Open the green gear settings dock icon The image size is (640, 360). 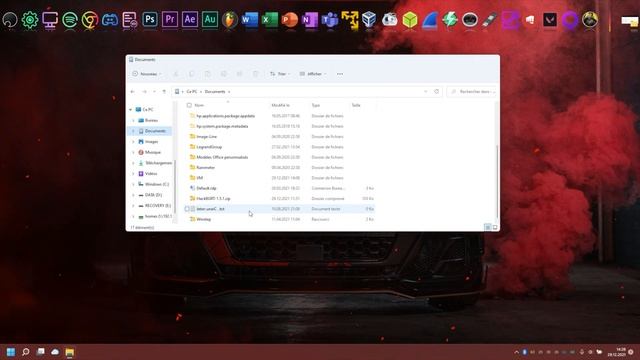pyautogui.click(x=30, y=20)
